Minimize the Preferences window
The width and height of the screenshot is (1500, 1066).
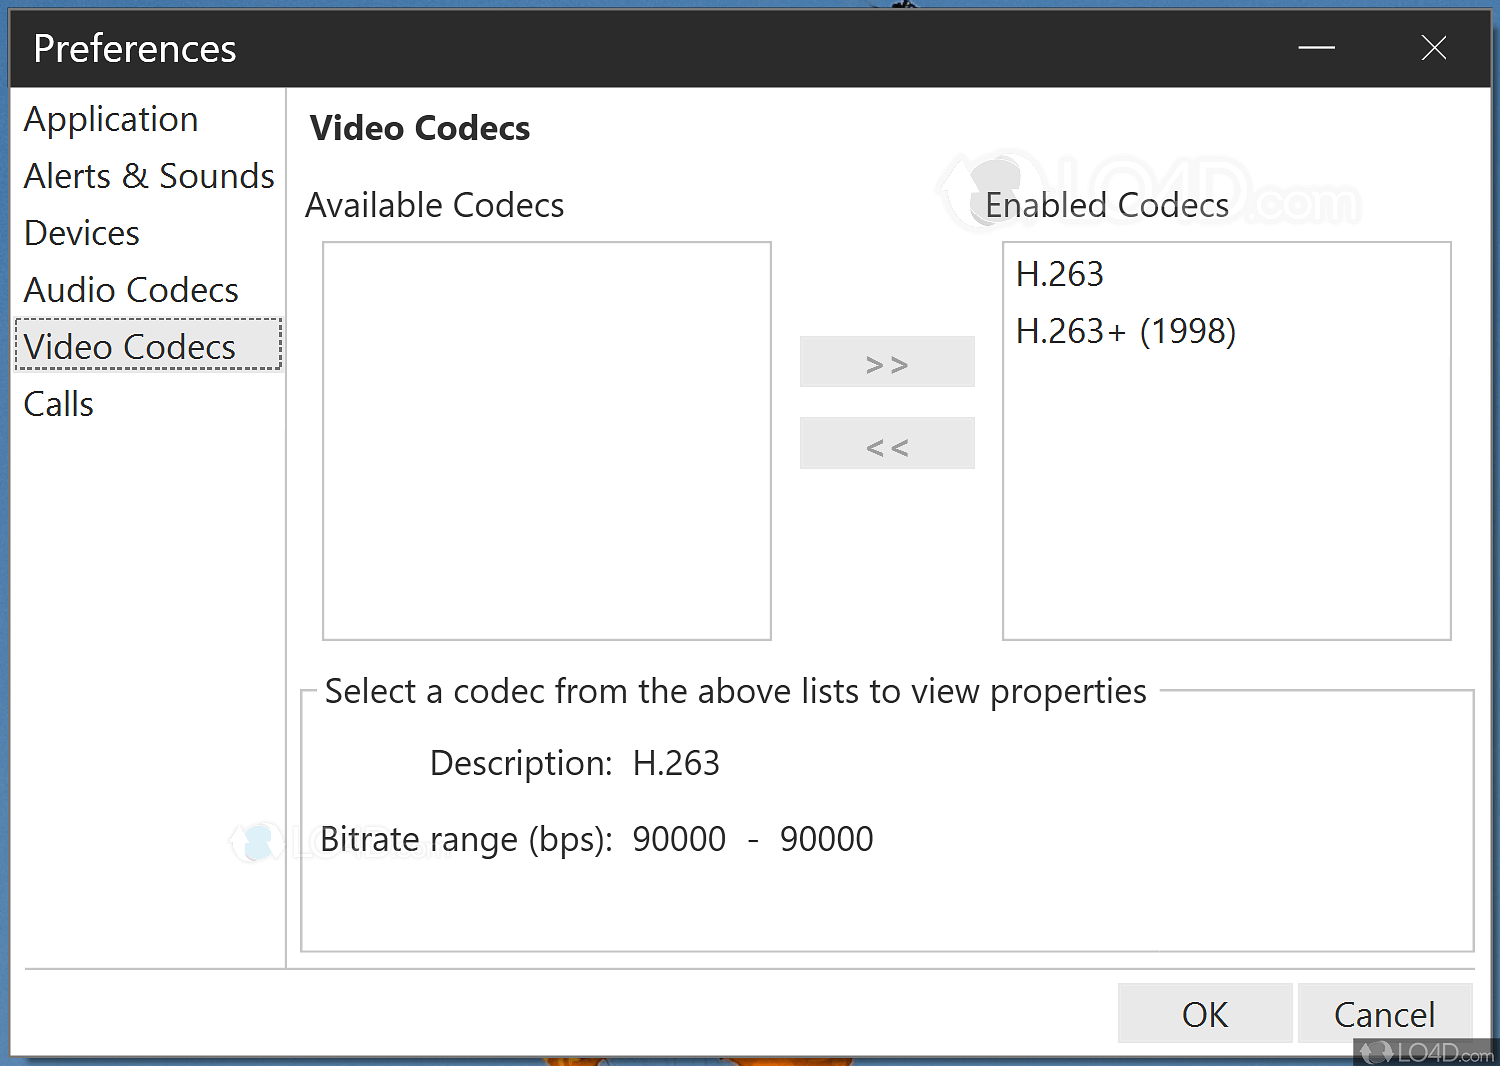coord(1316,47)
